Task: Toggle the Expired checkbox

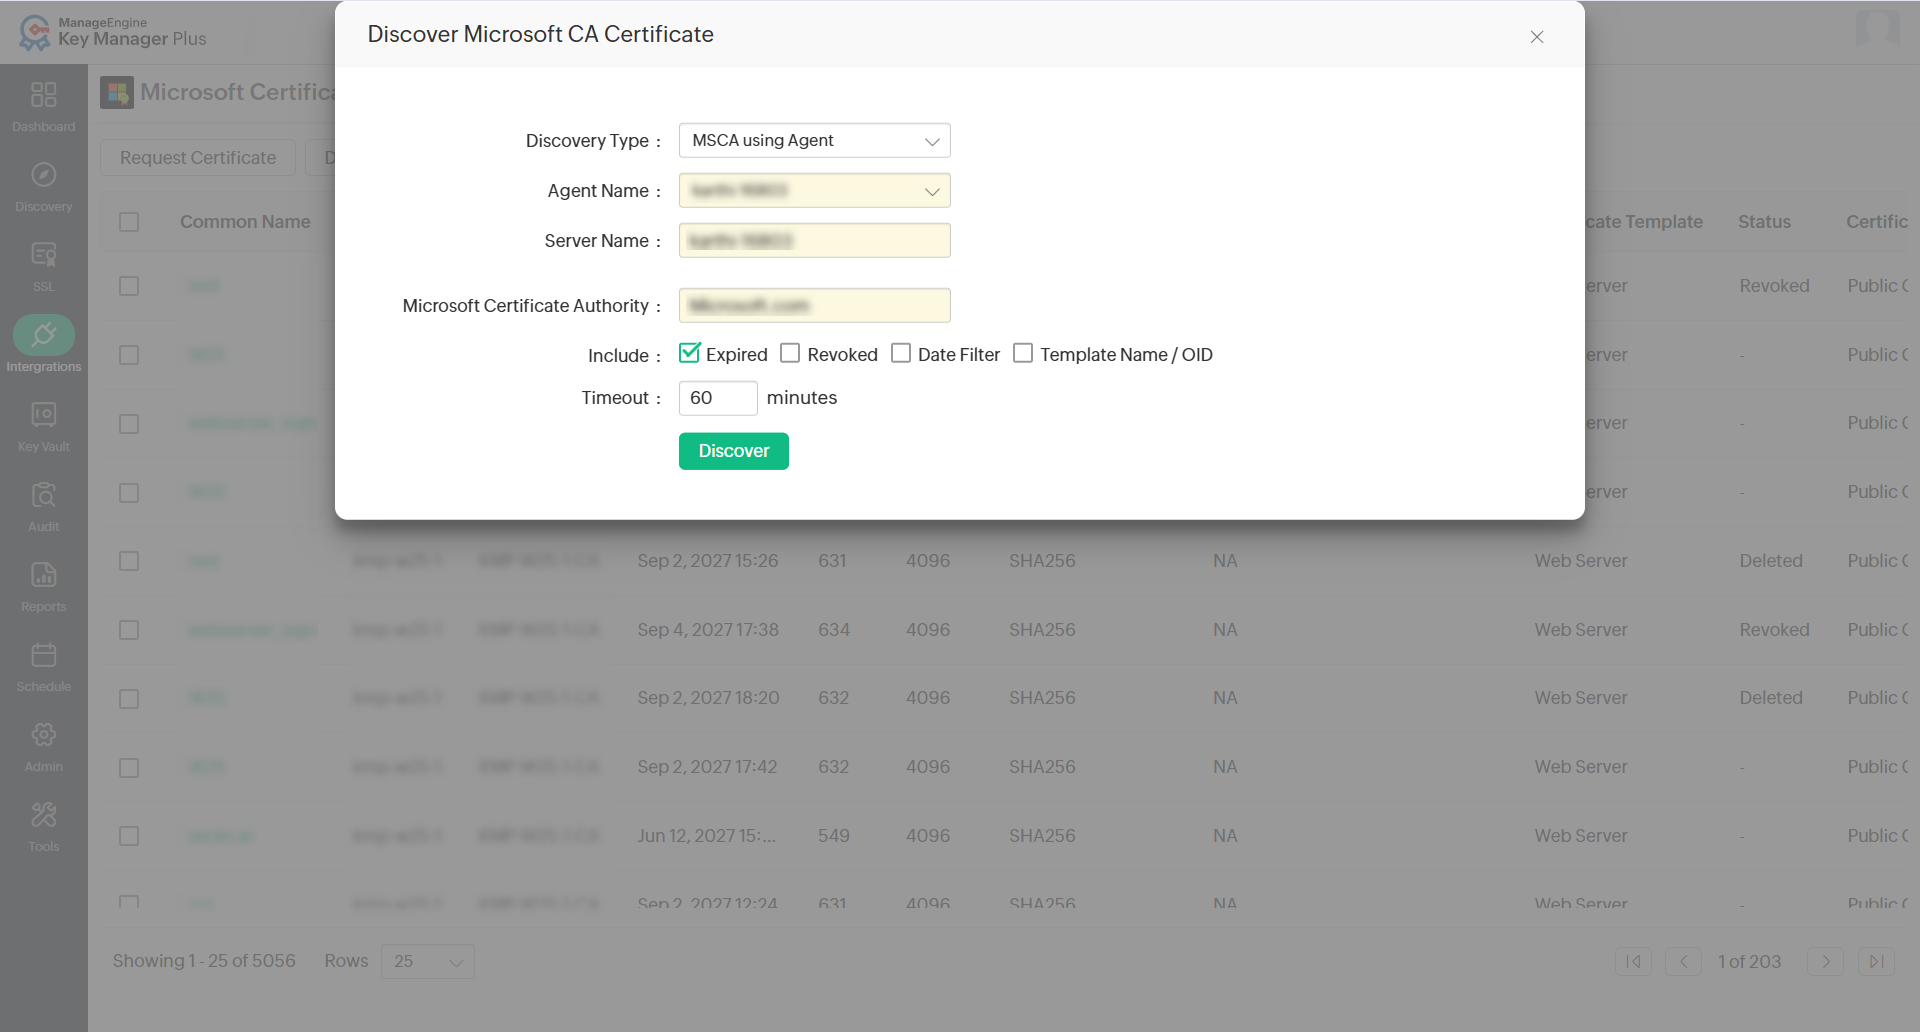Action: [689, 353]
